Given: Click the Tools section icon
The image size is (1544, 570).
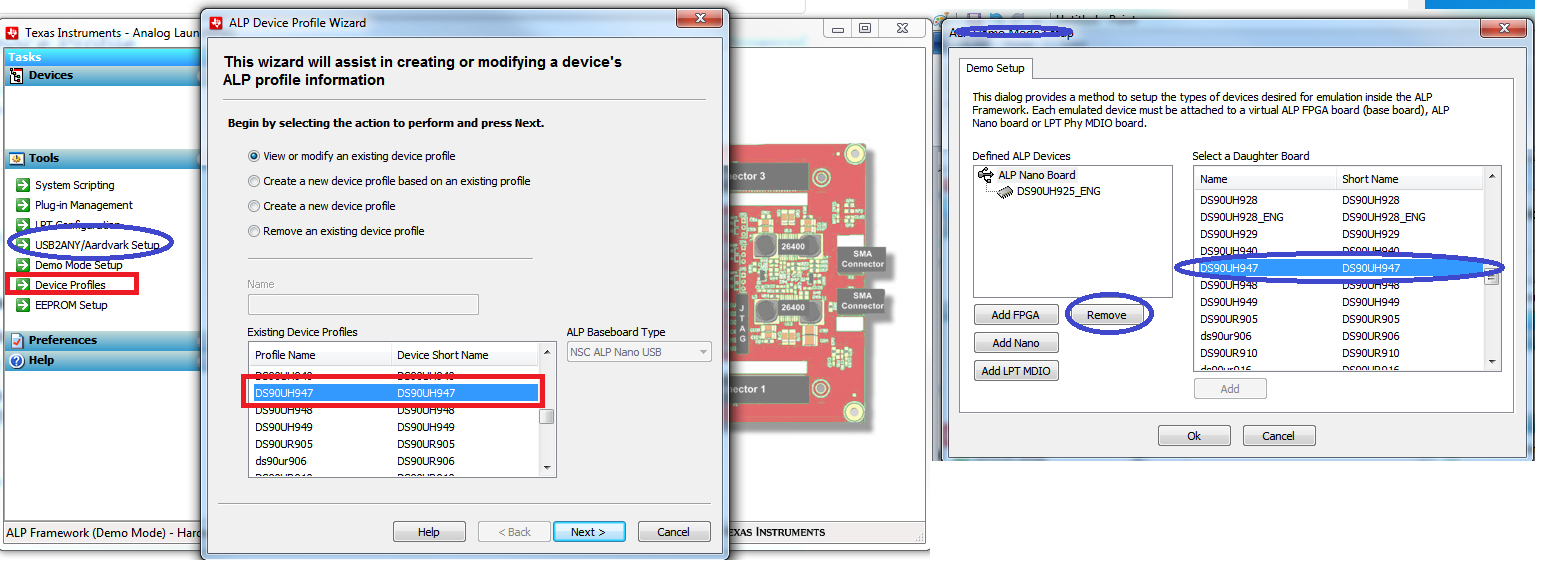Looking at the screenshot, I should 17,158.
